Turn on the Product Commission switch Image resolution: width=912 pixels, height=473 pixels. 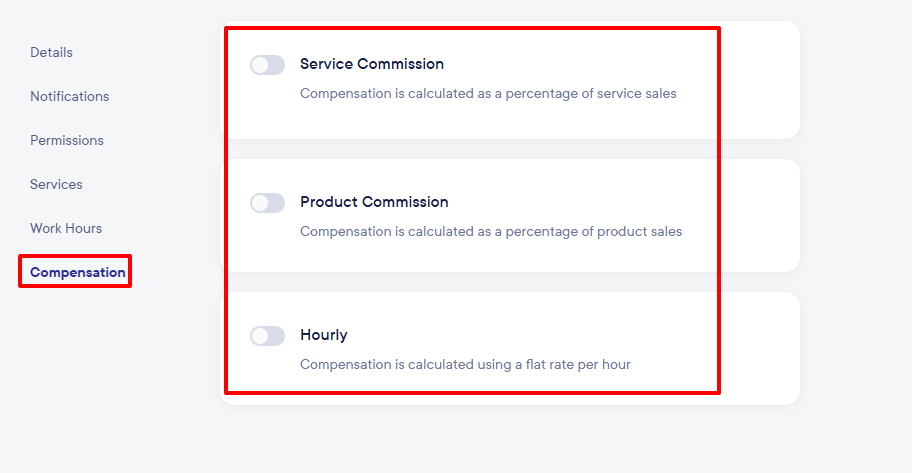[267, 203]
